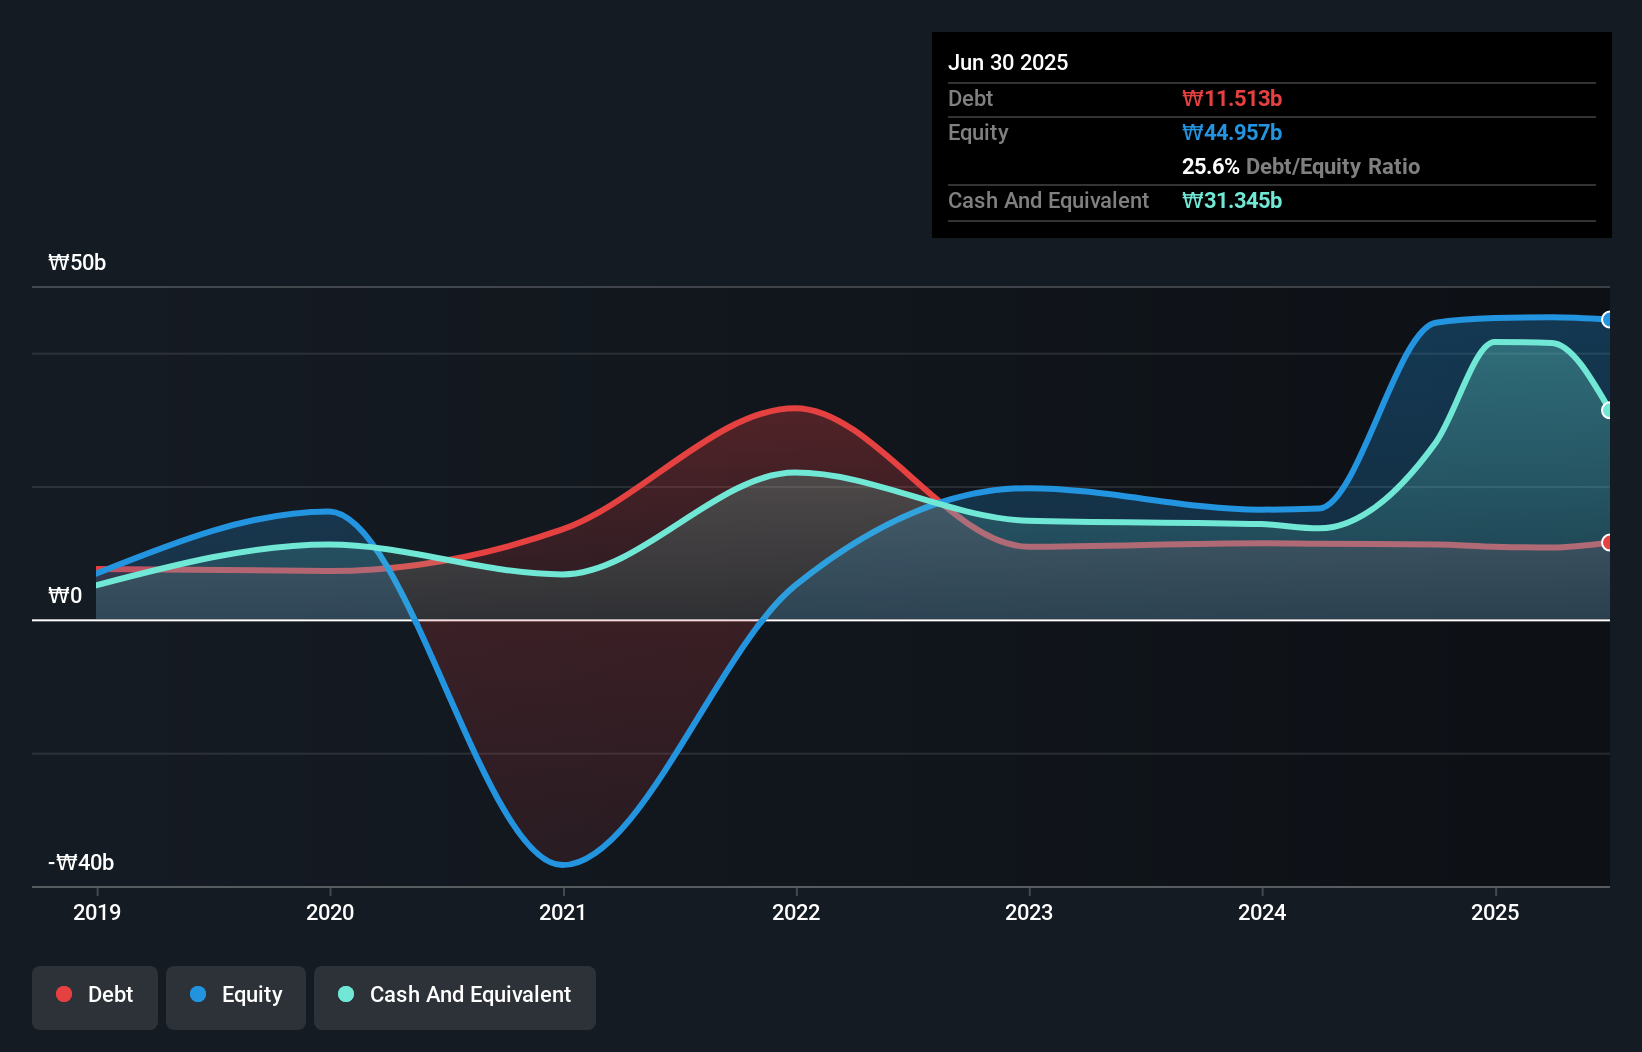1642x1052 pixels.
Task: Click the Equity label in the tooltip
Action: tap(977, 132)
